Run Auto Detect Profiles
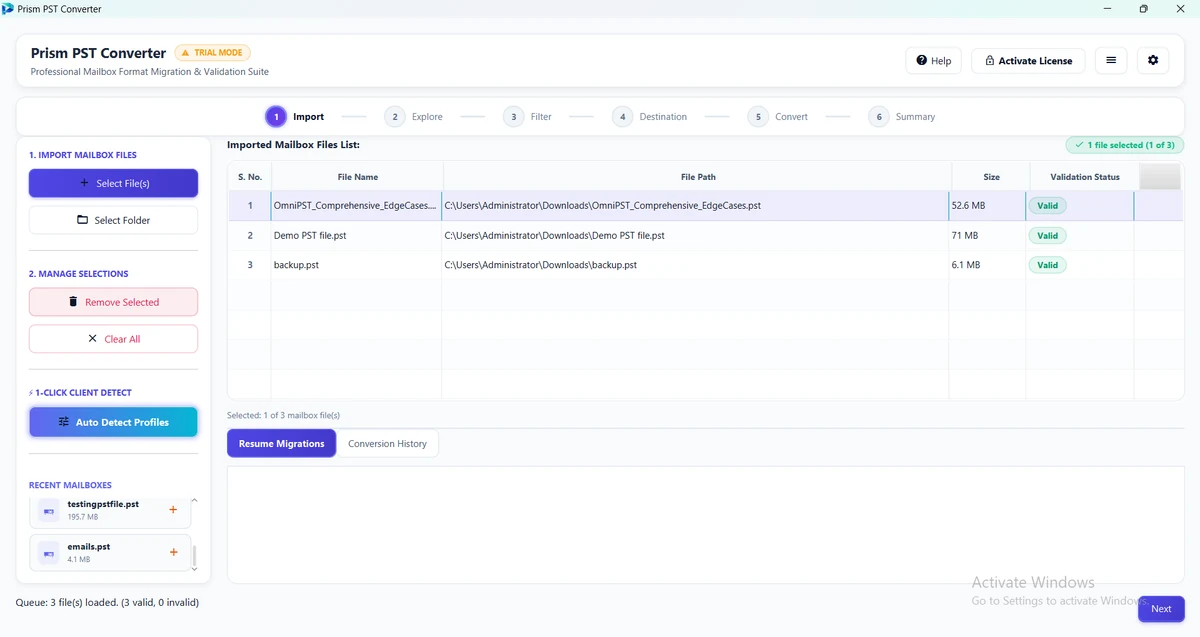The height and width of the screenshot is (637, 1200). point(113,422)
